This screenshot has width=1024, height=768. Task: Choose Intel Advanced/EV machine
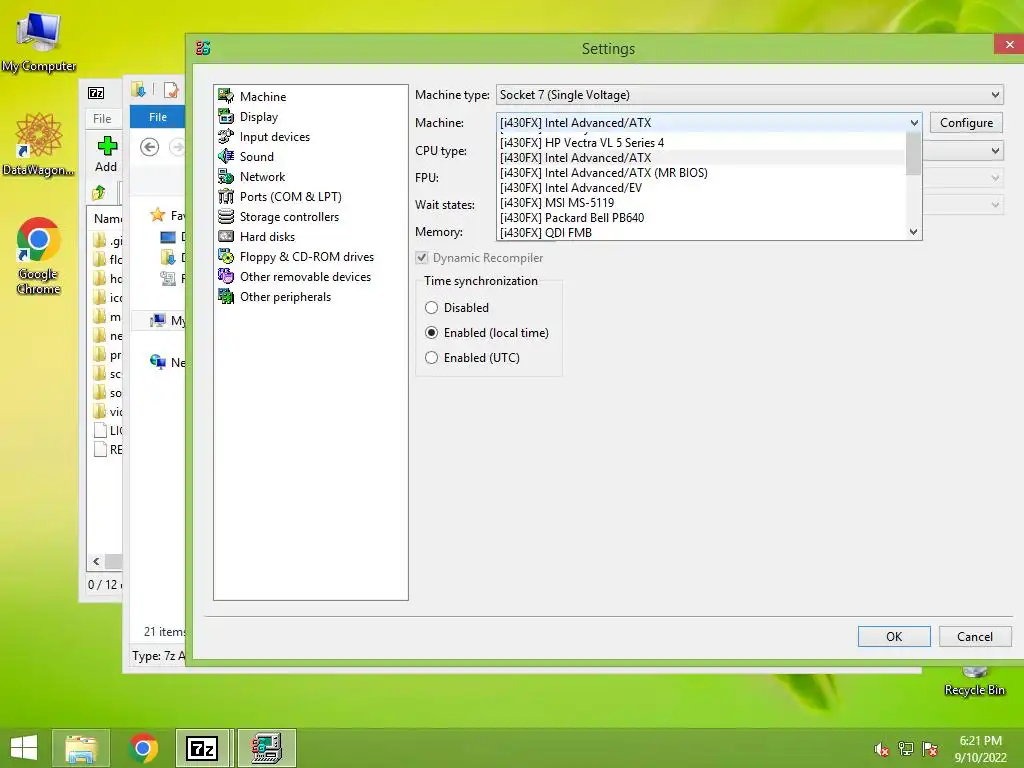(703, 188)
